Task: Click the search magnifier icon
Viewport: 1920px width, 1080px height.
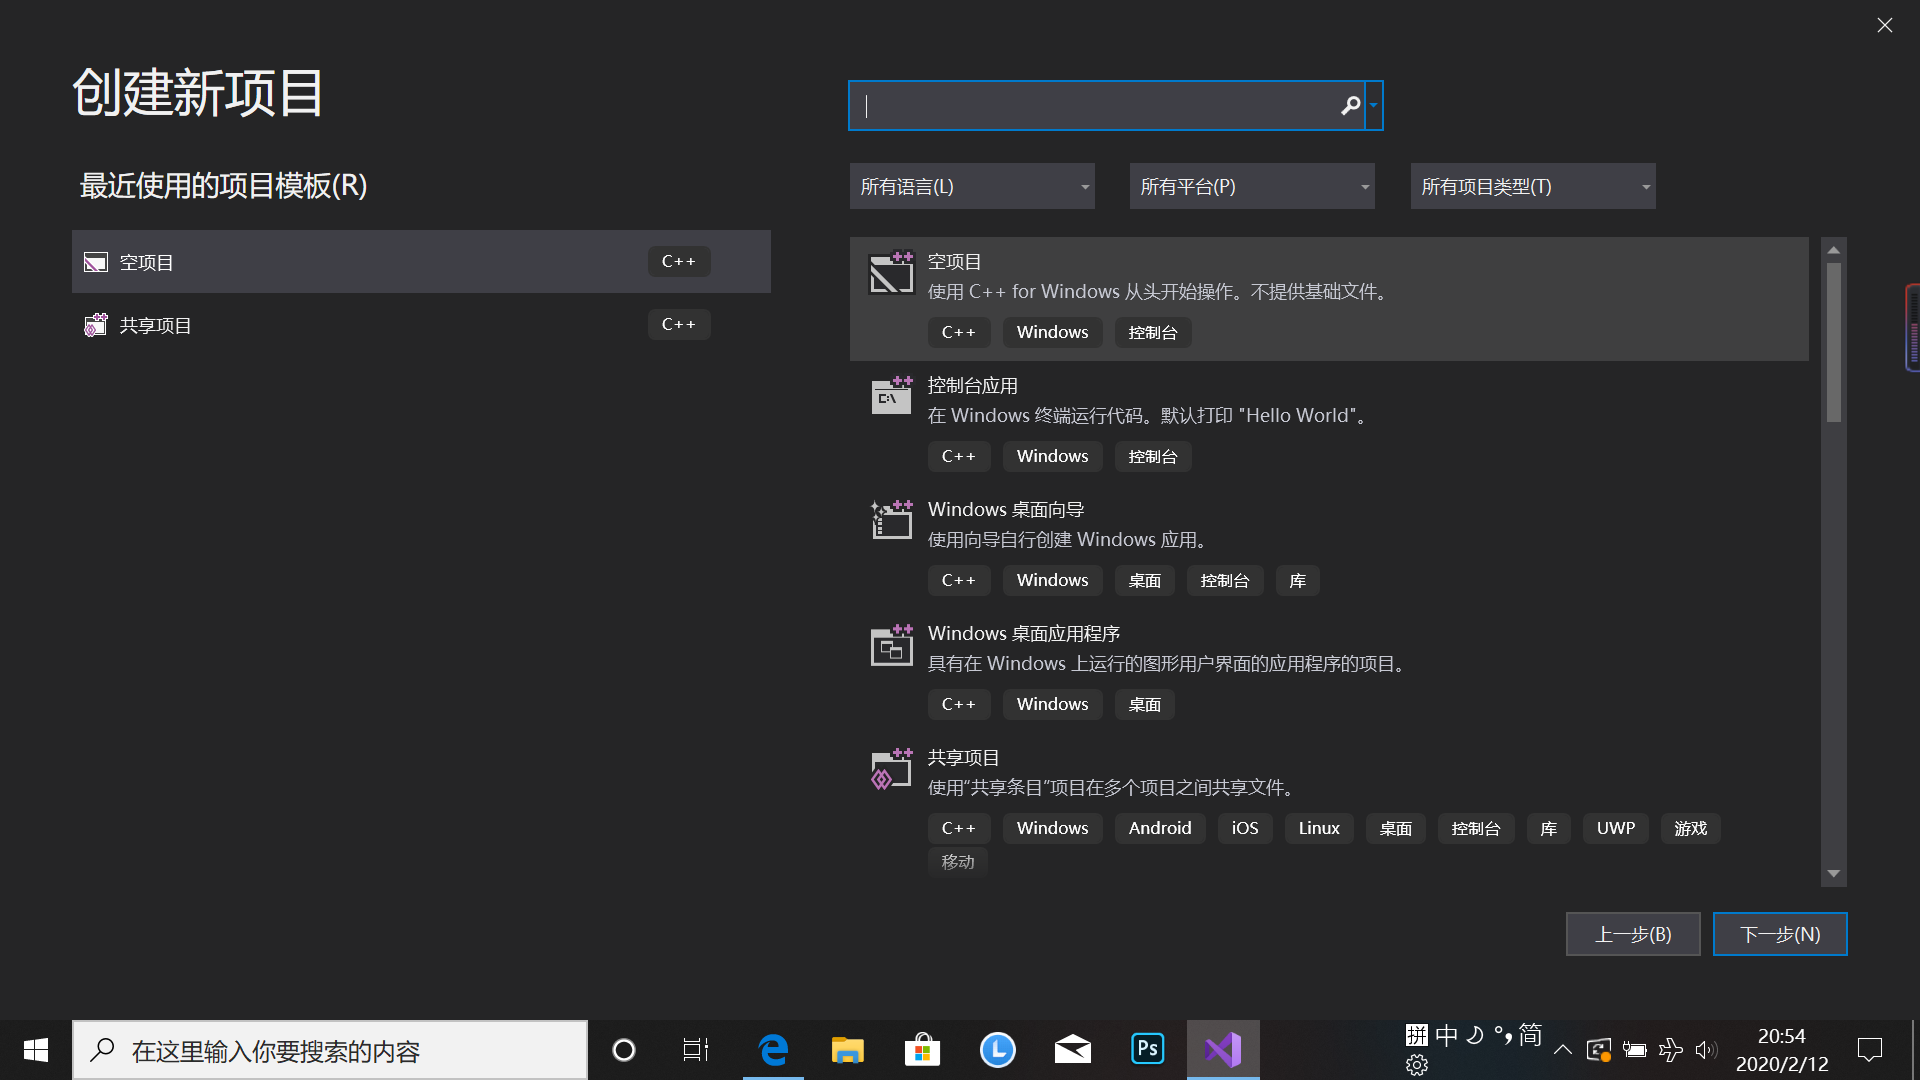Action: coord(1350,105)
